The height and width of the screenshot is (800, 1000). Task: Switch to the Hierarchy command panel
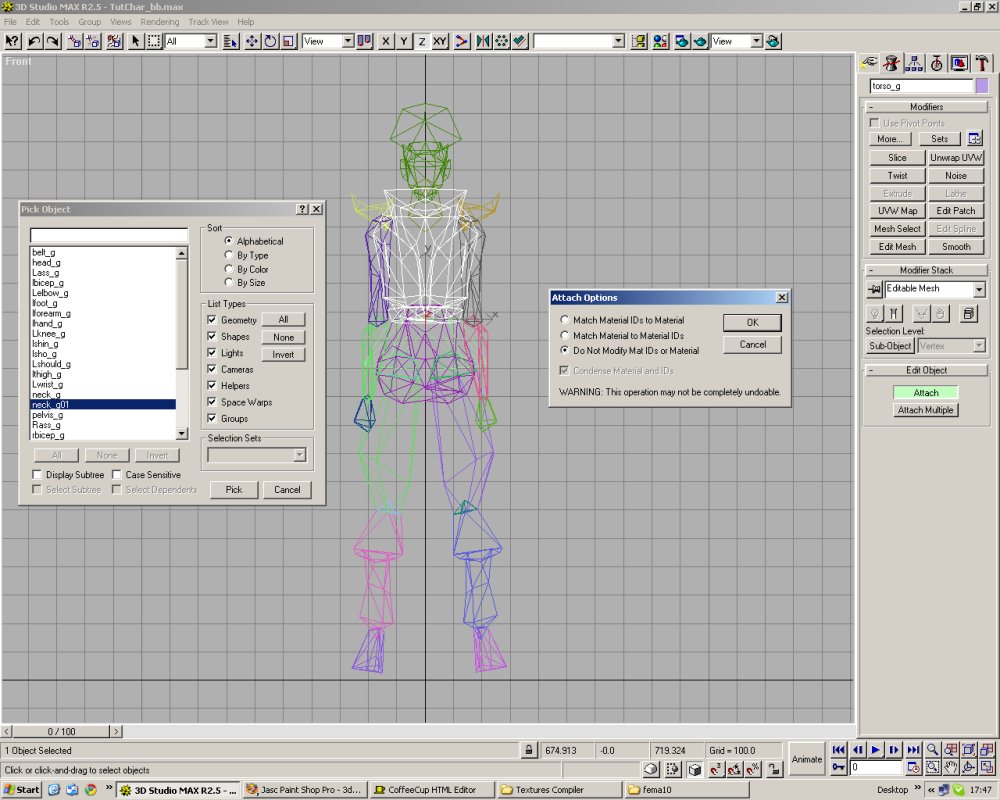(x=914, y=63)
